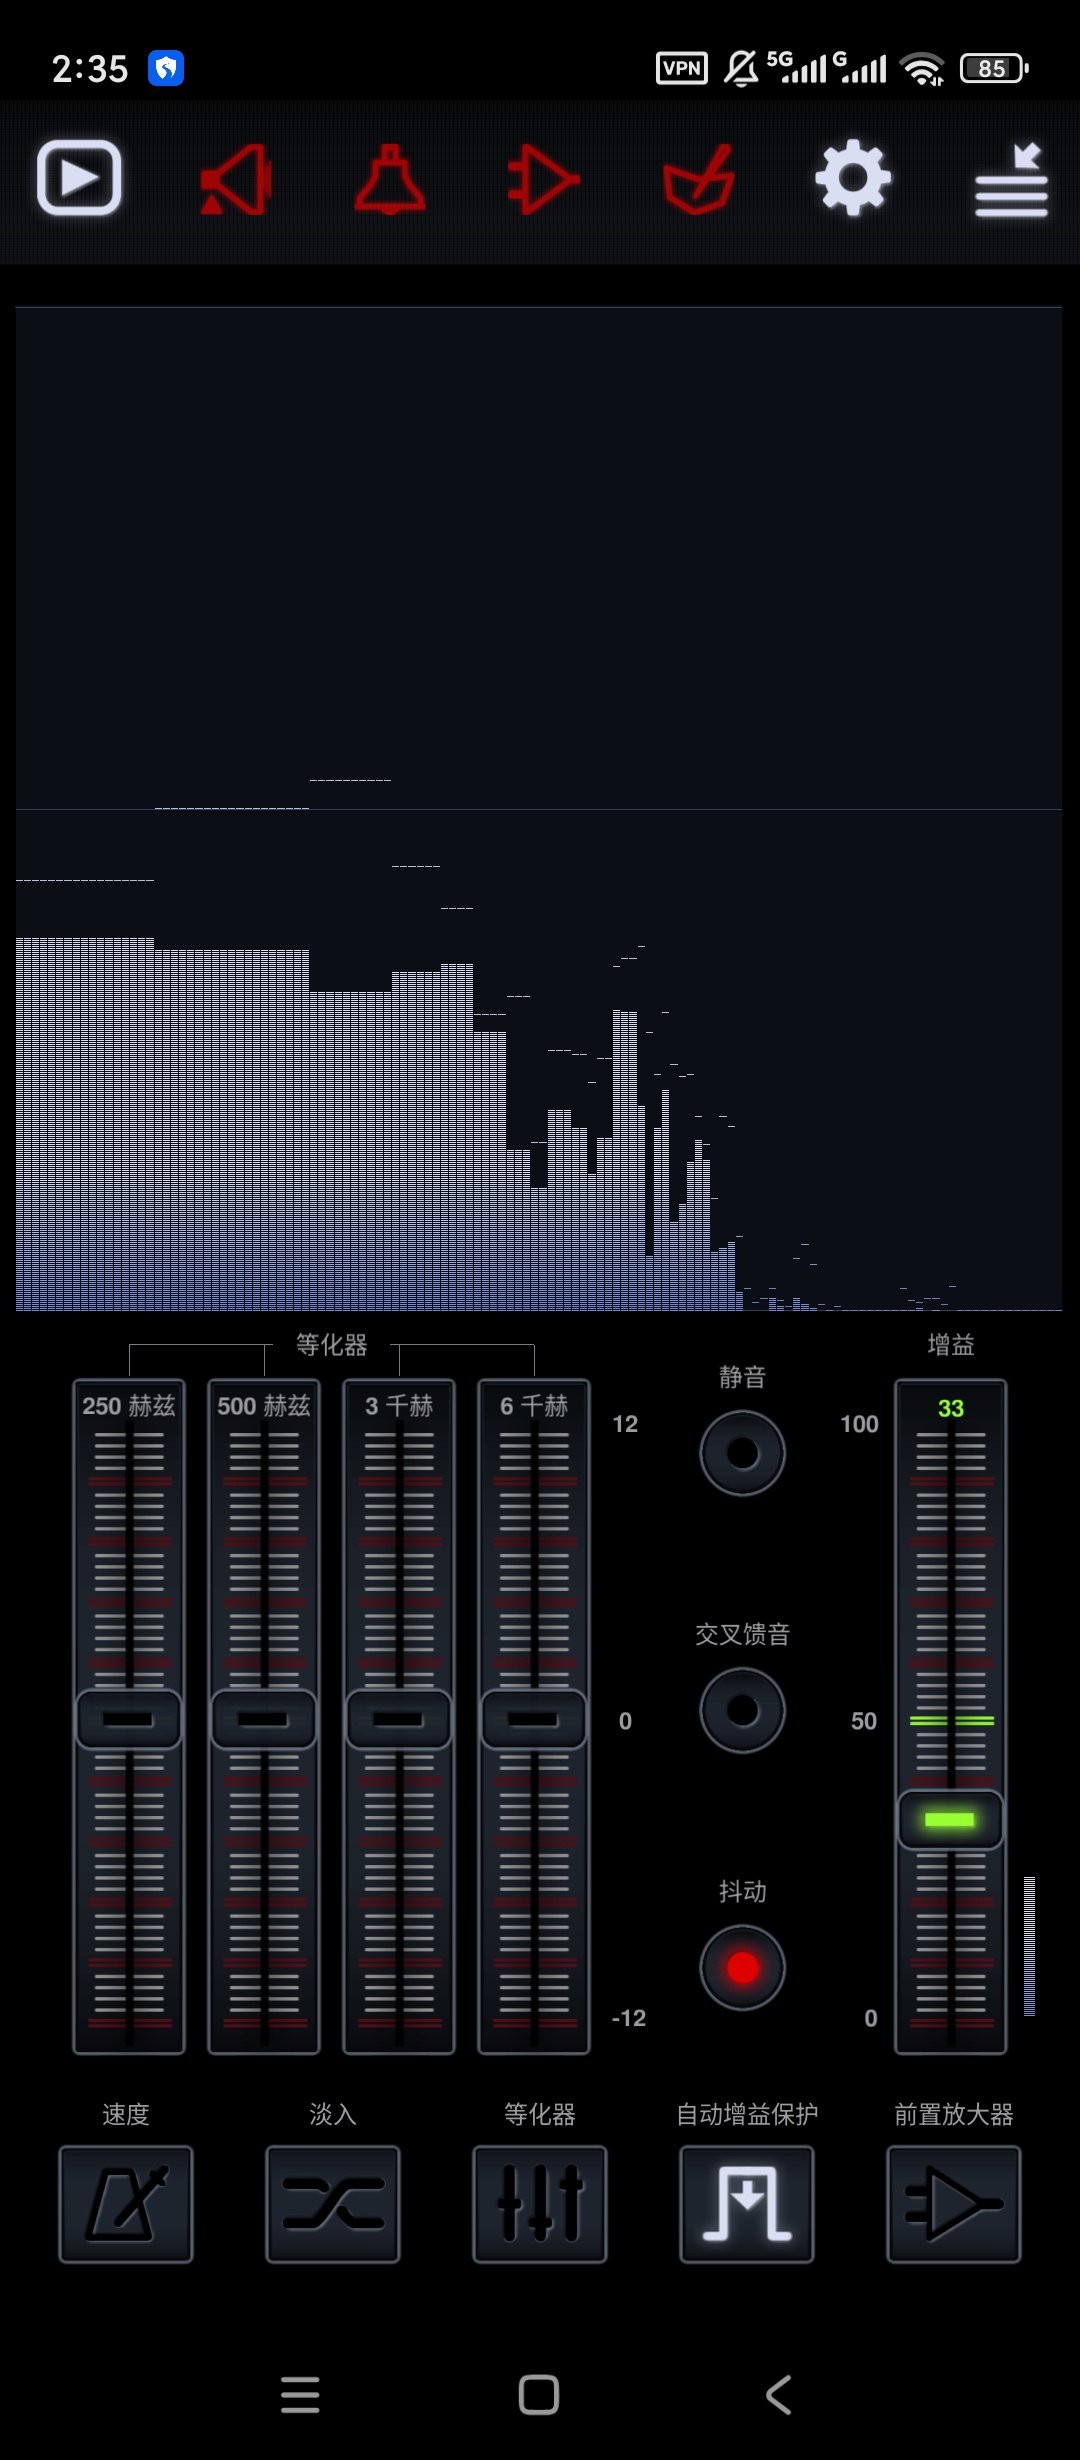Screen dimensions: 1080x2460
Task: Click the 500 赫兹 equalizer slider handle
Action: coord(264,1719)
